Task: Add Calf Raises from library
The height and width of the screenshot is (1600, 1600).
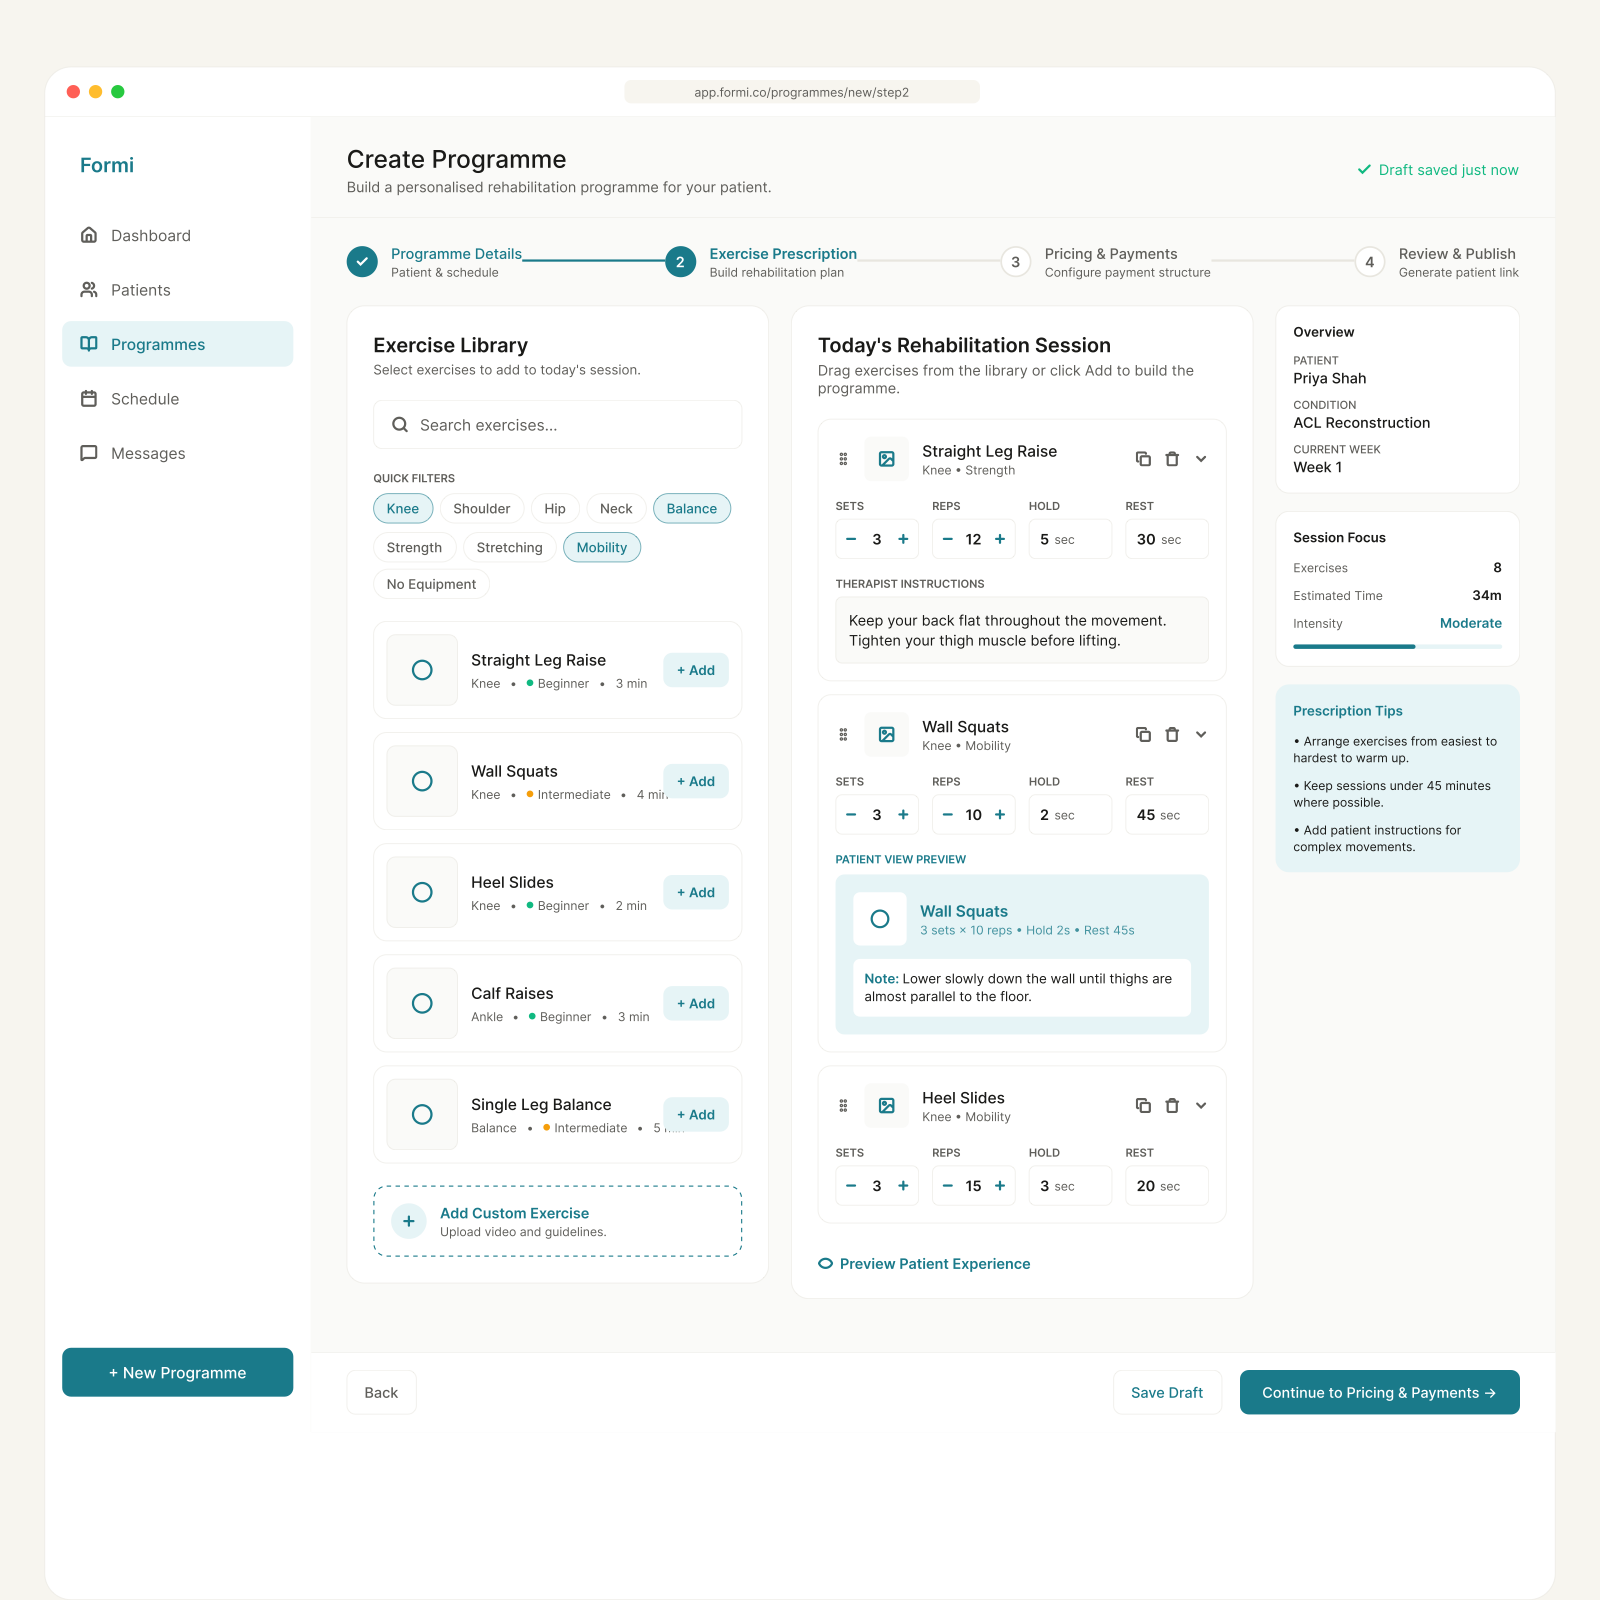Action: [696, 1003]
